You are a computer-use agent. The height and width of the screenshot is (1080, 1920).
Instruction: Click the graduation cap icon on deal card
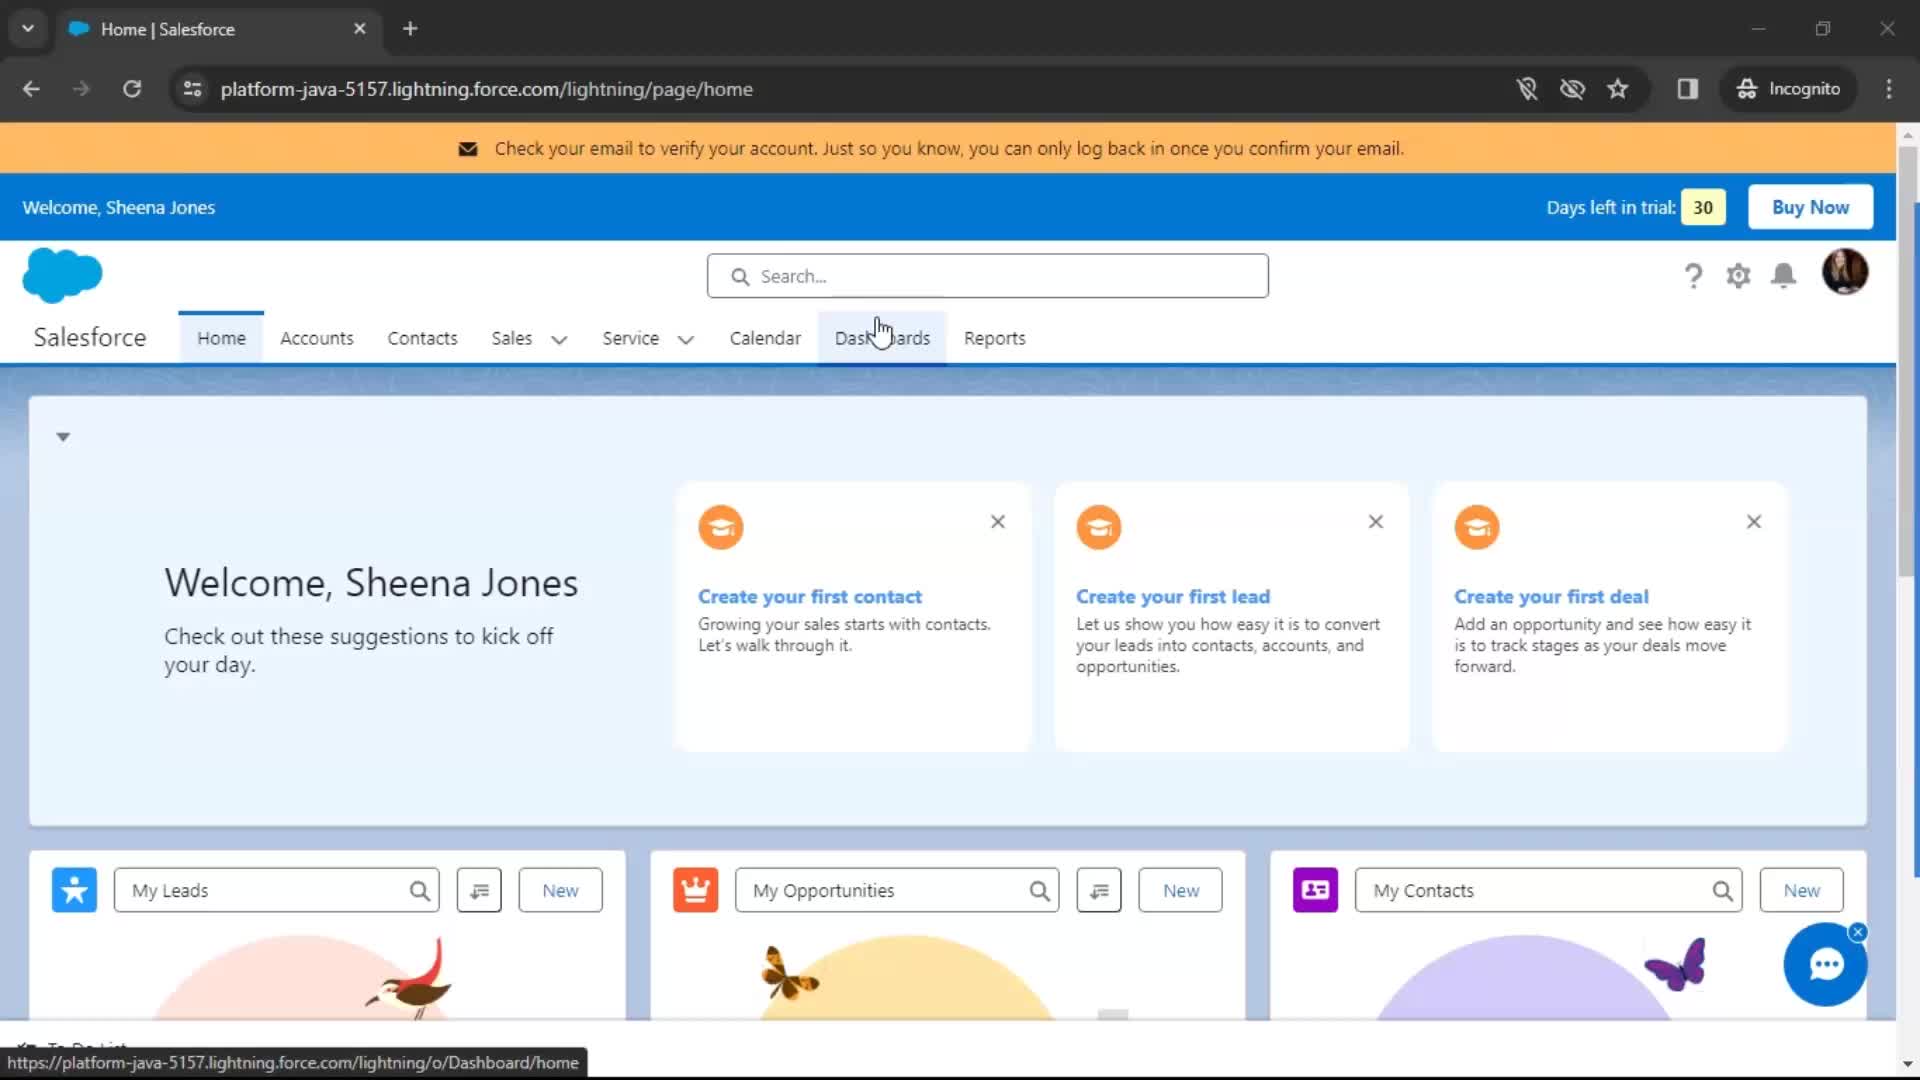(1477, 527)
